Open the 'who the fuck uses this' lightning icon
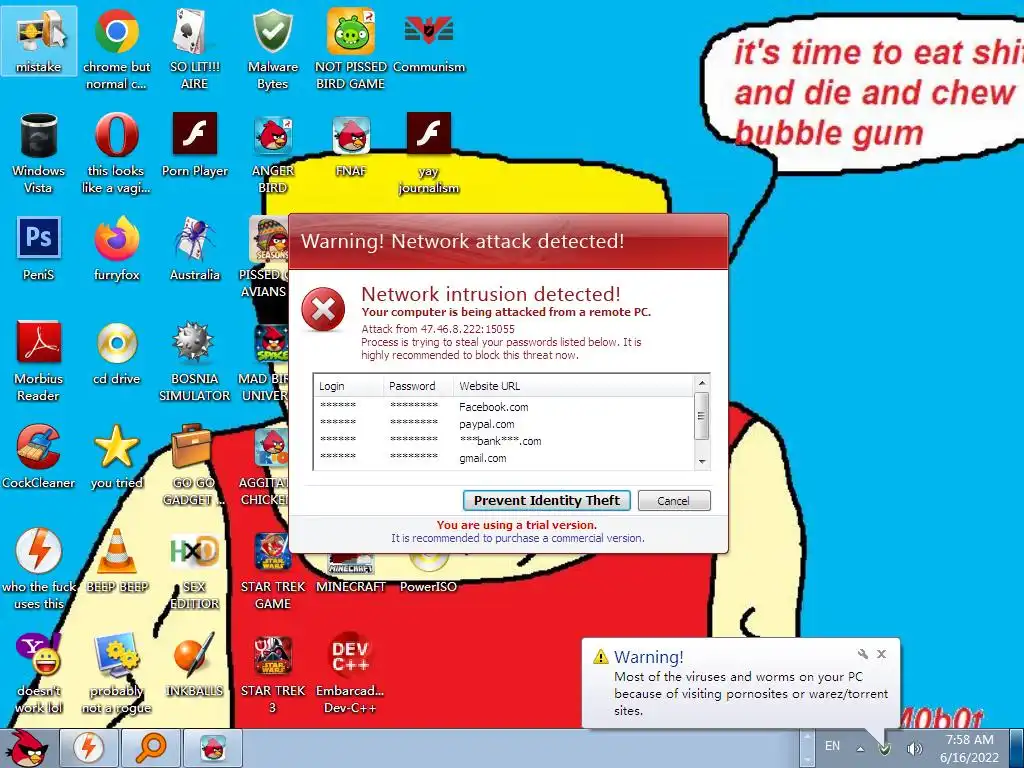Viewport: 1024px width, 768px height. tap(39, 568)
